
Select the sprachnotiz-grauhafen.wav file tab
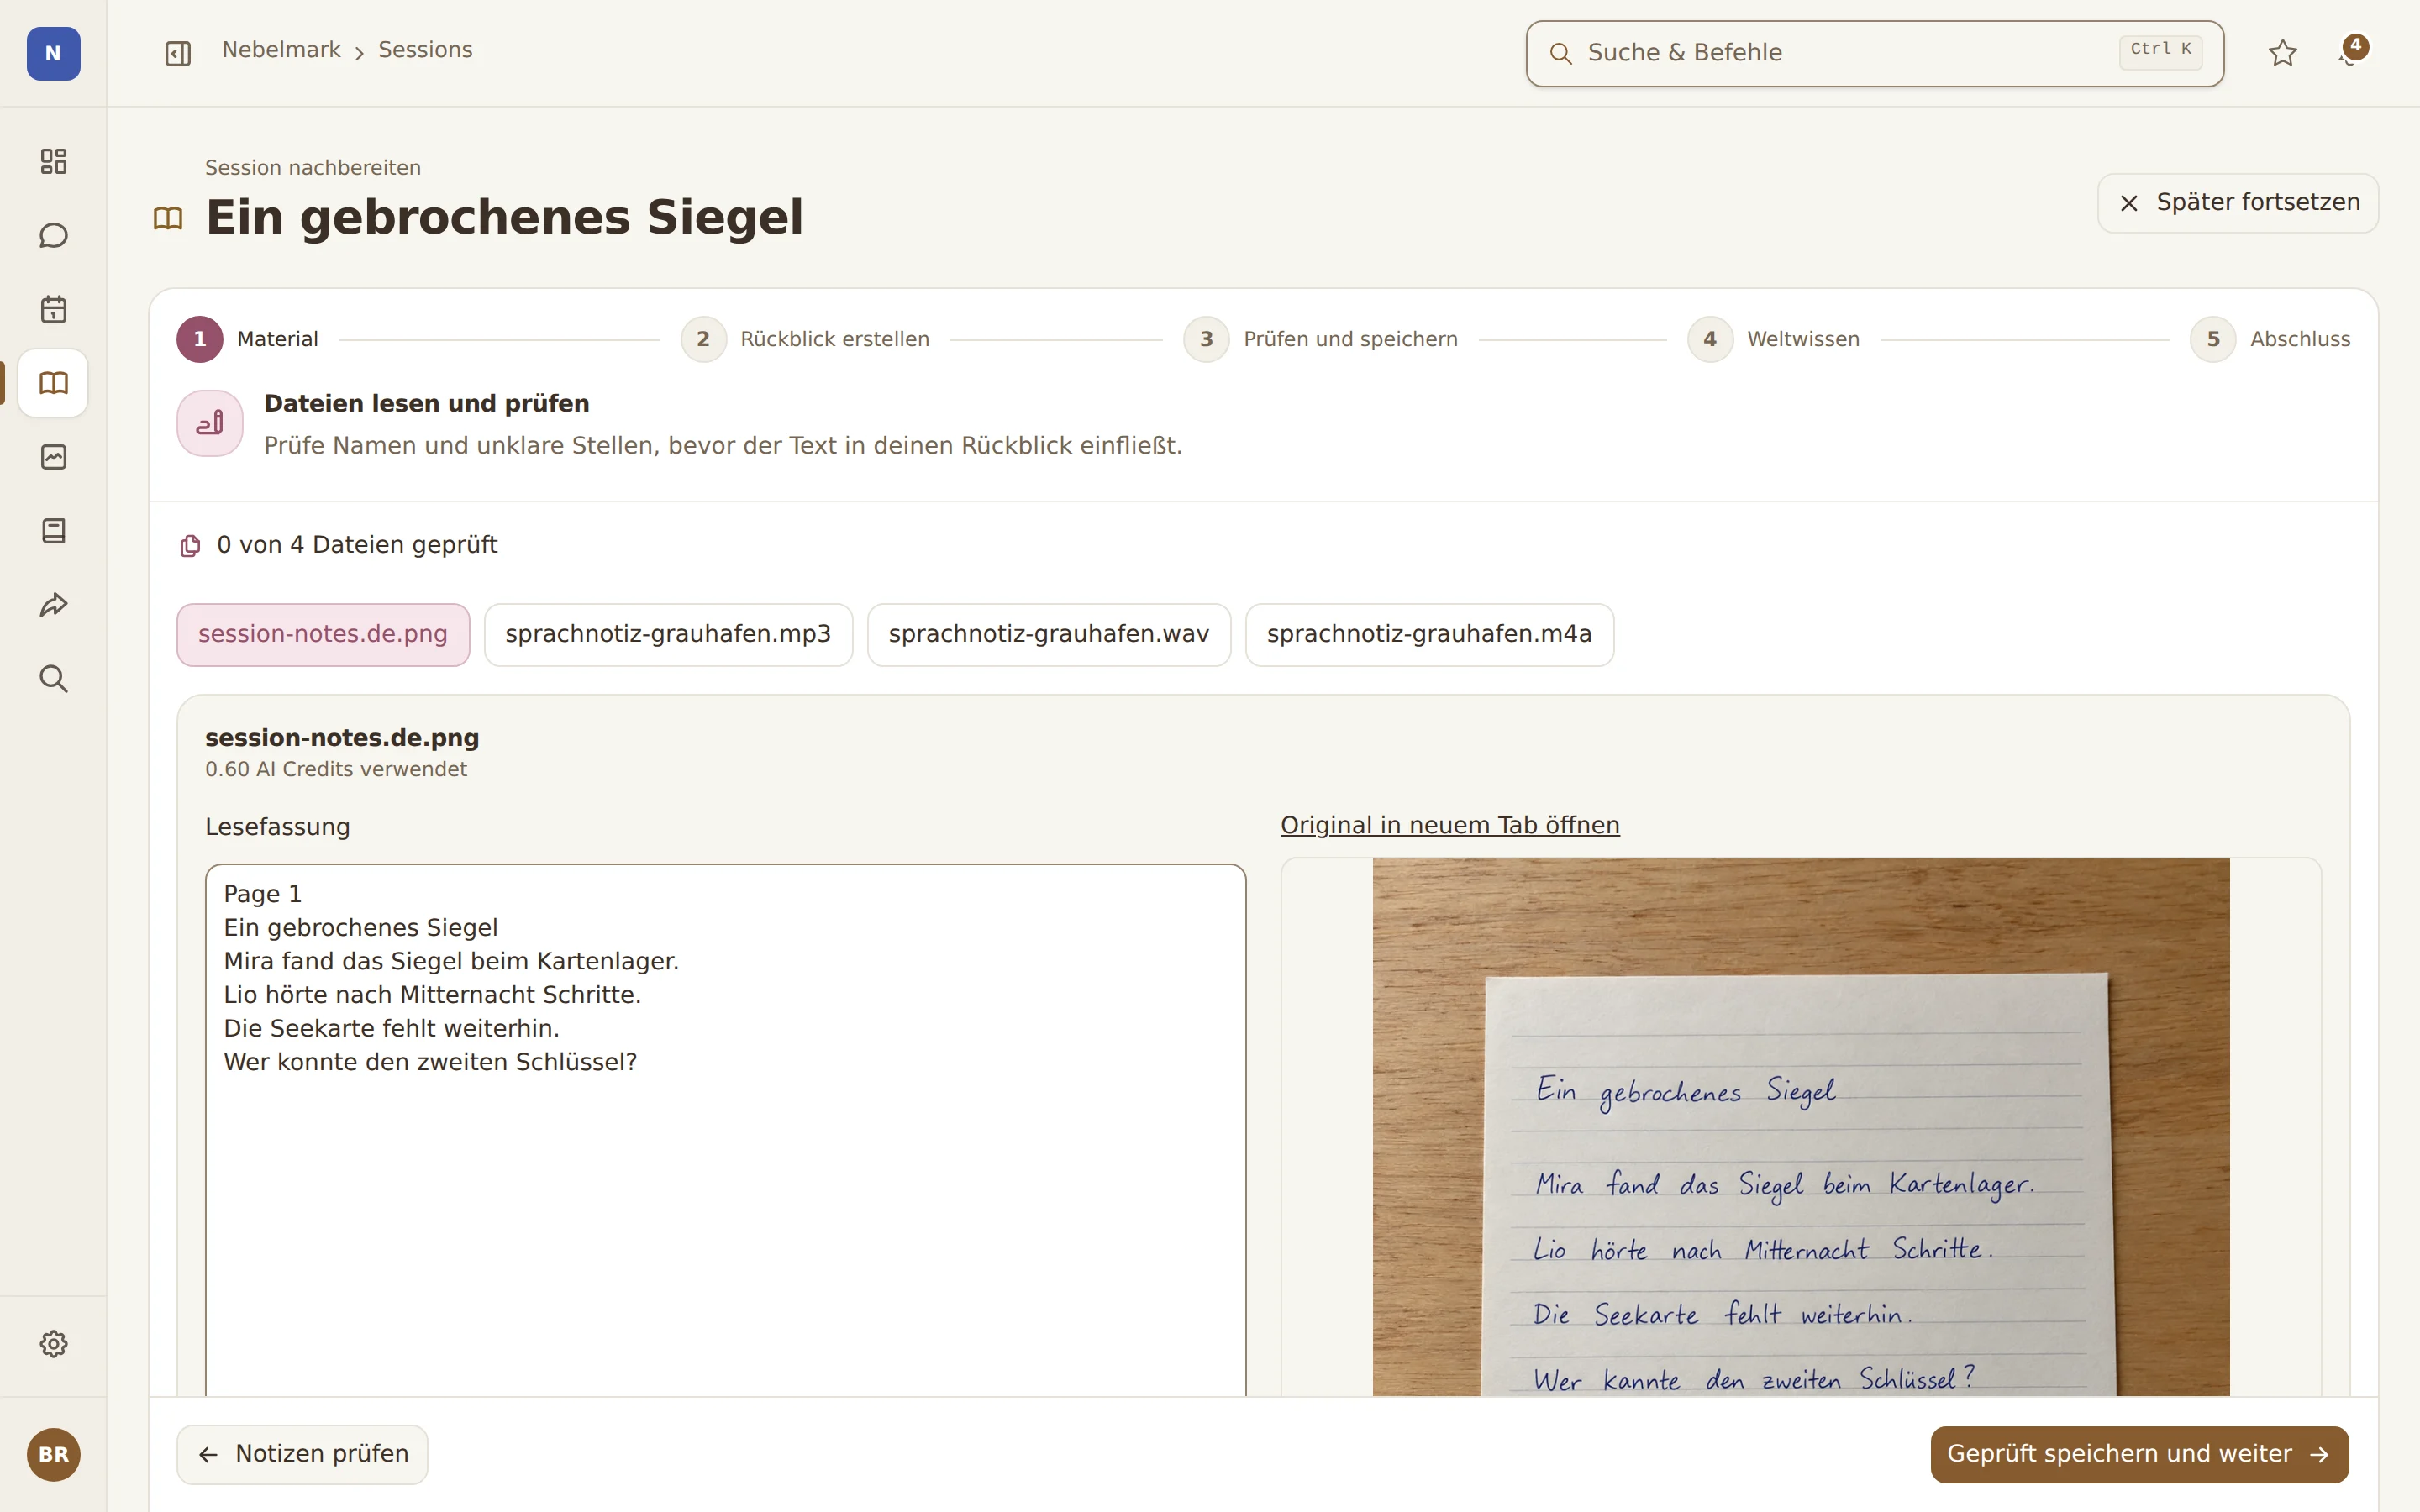(x=1048, y=634)
